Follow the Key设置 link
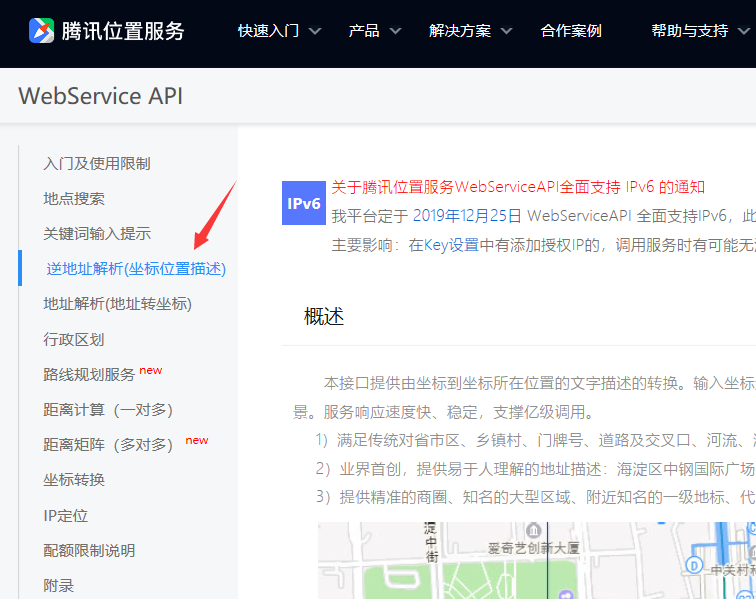Viewport: 756px width, 599px height. point(451,245)
